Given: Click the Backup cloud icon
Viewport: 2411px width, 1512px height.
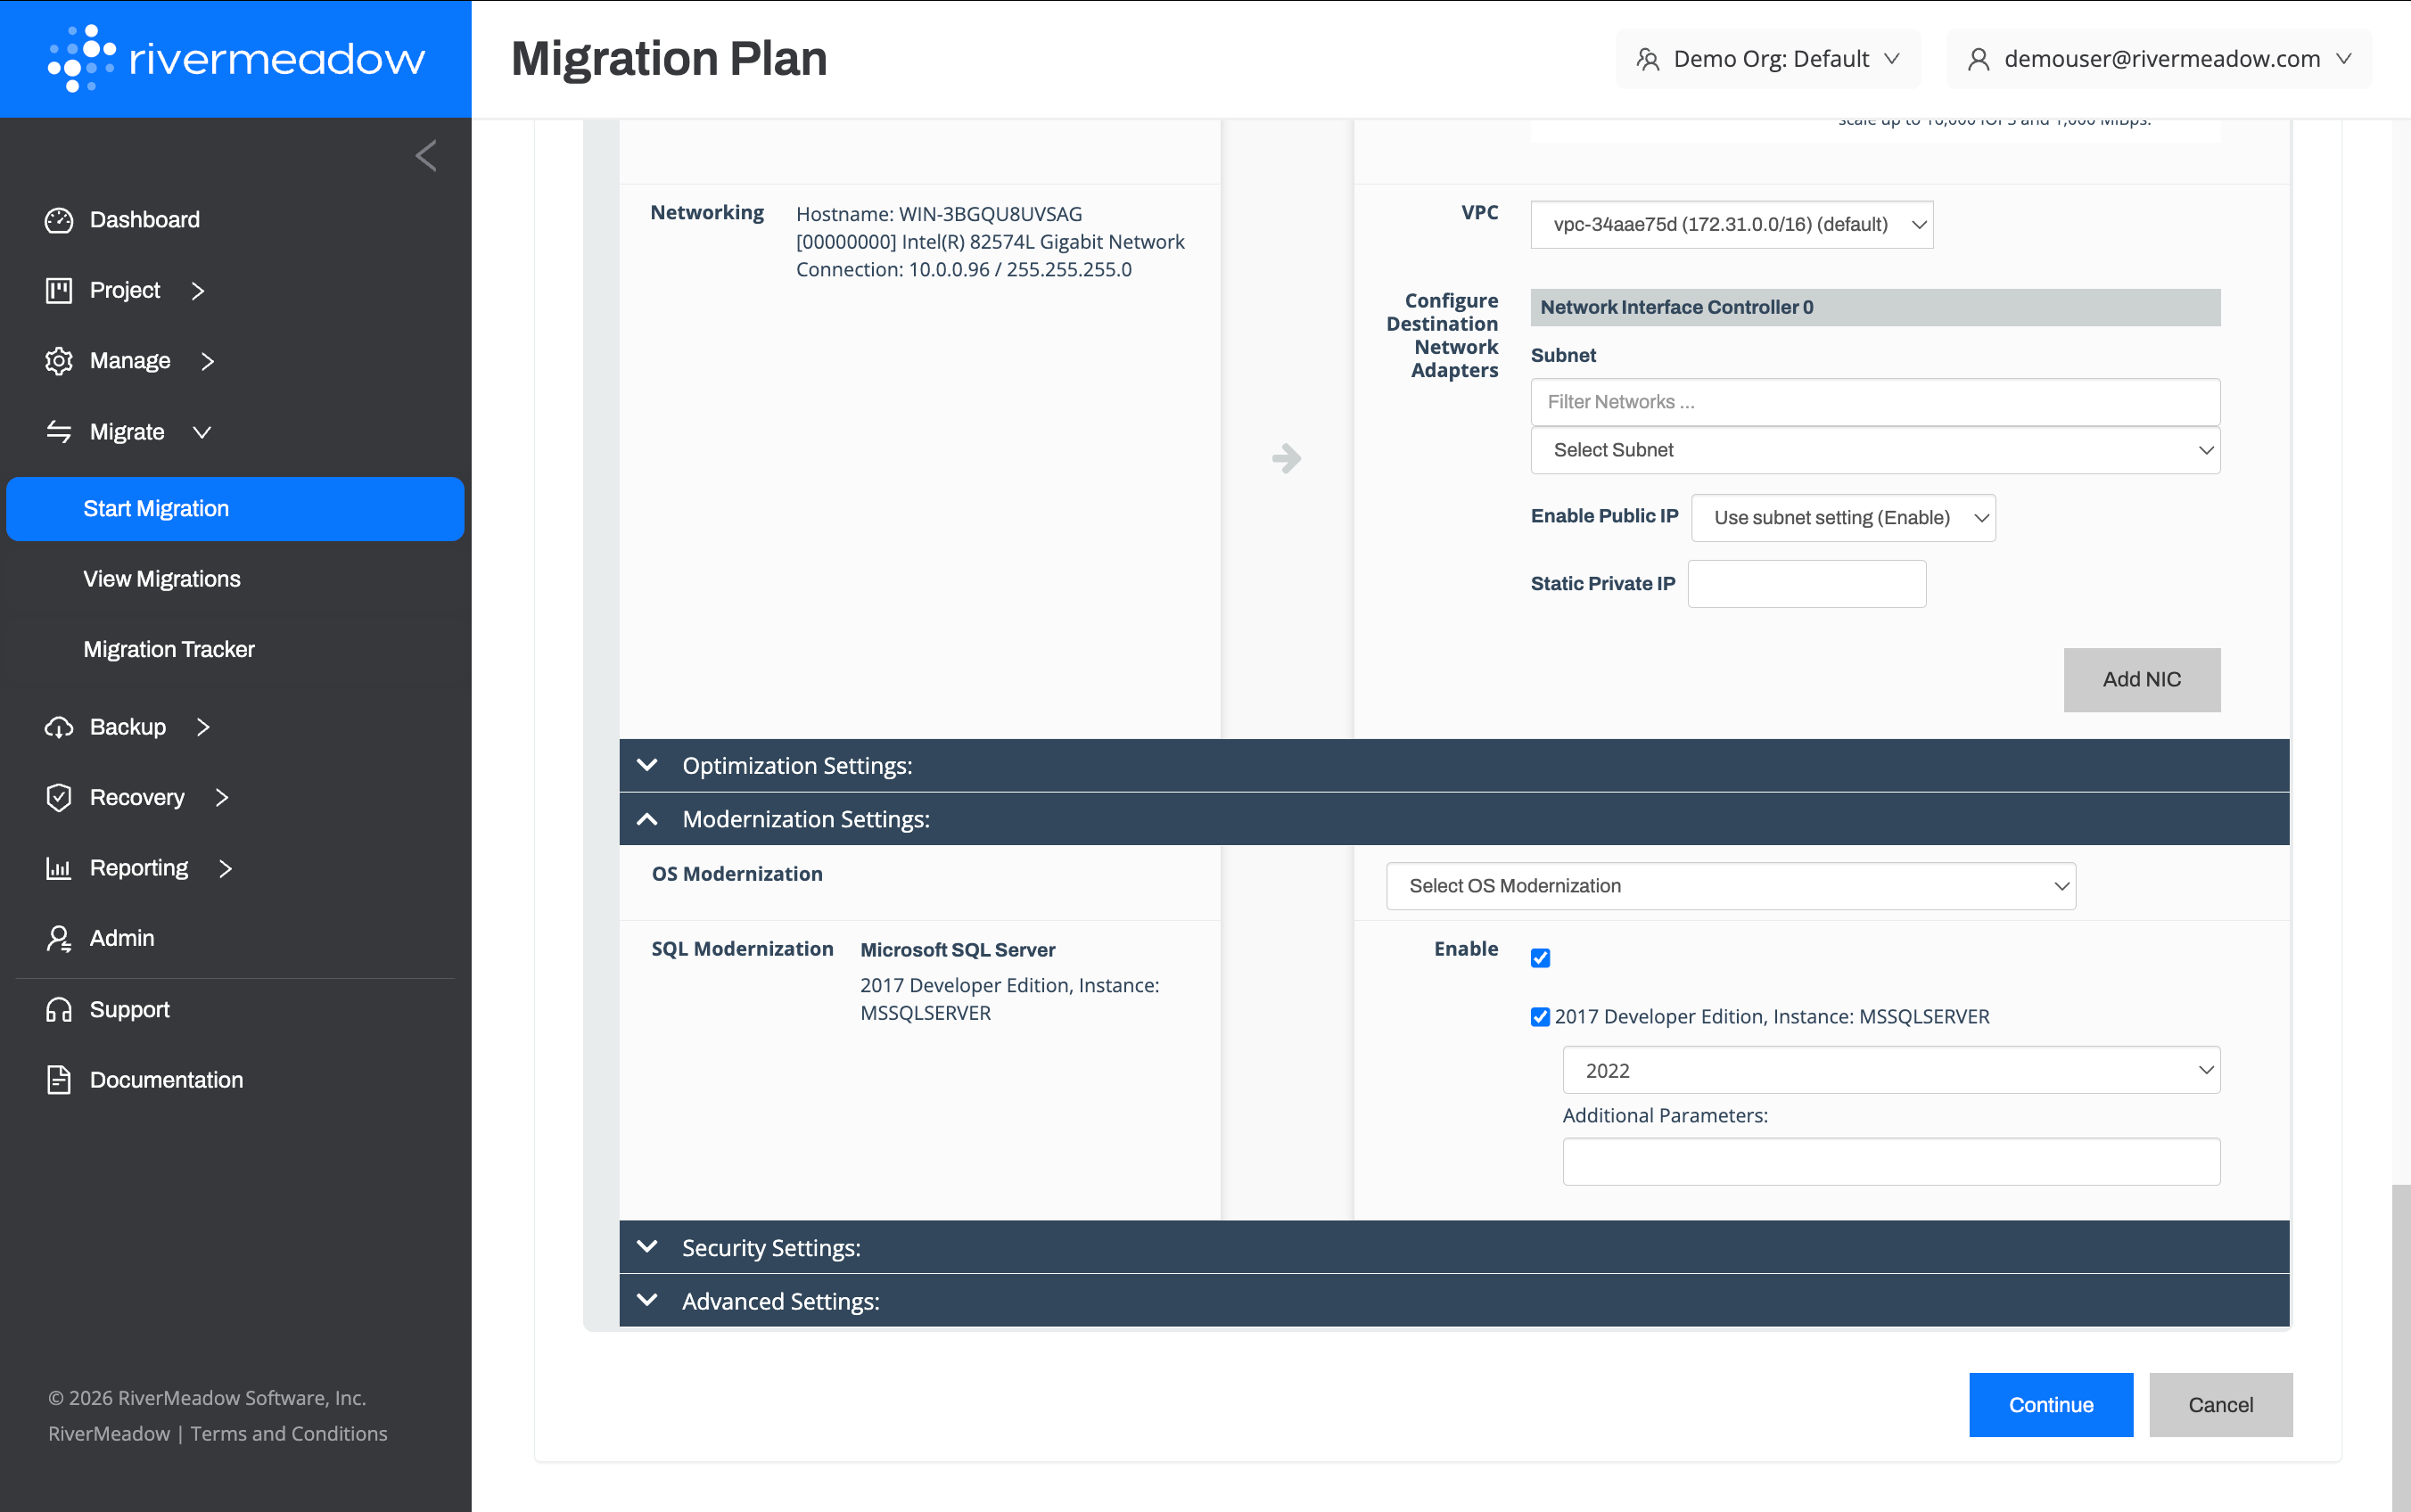Looking at the screenshot, I should point(59,727).
